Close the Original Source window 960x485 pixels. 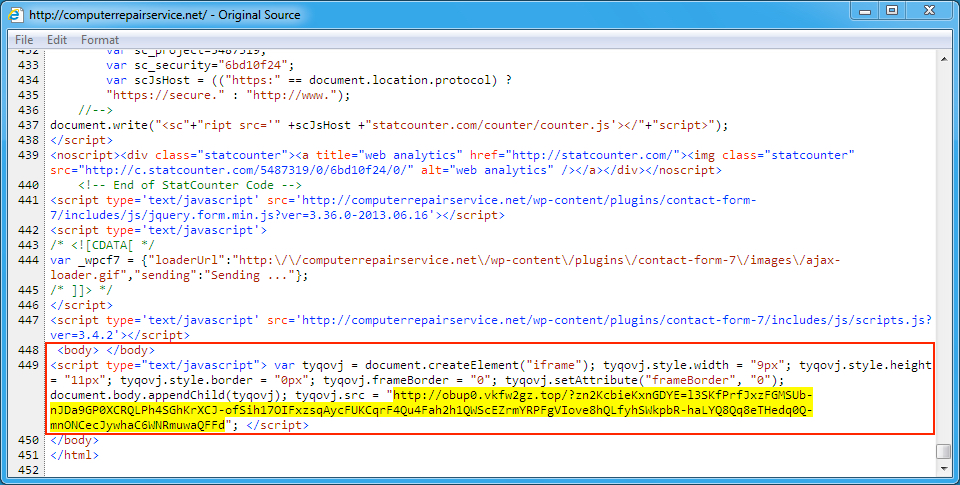point(929,11)
